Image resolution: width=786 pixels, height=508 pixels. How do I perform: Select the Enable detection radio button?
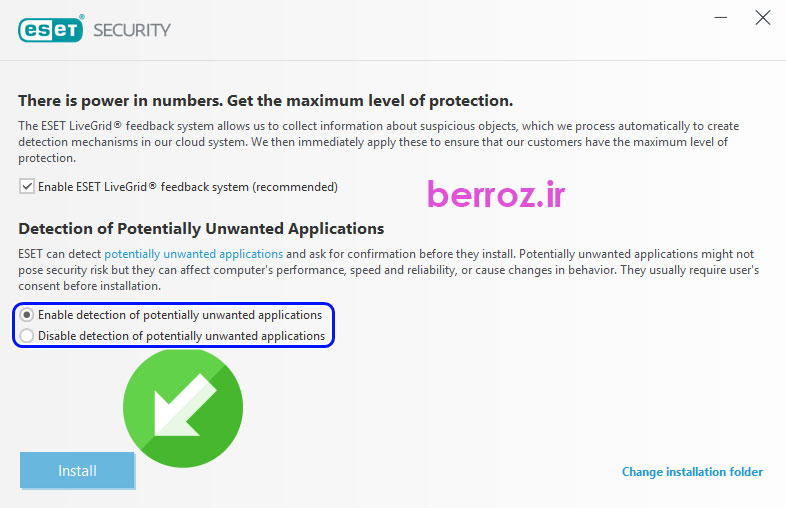click(x=27, y=315)
